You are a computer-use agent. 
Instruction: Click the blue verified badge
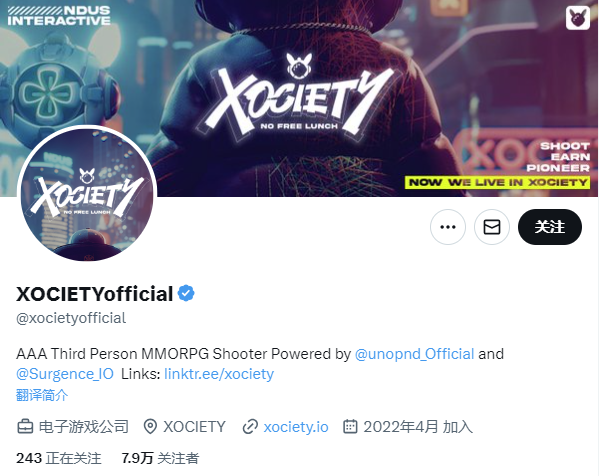186,293
